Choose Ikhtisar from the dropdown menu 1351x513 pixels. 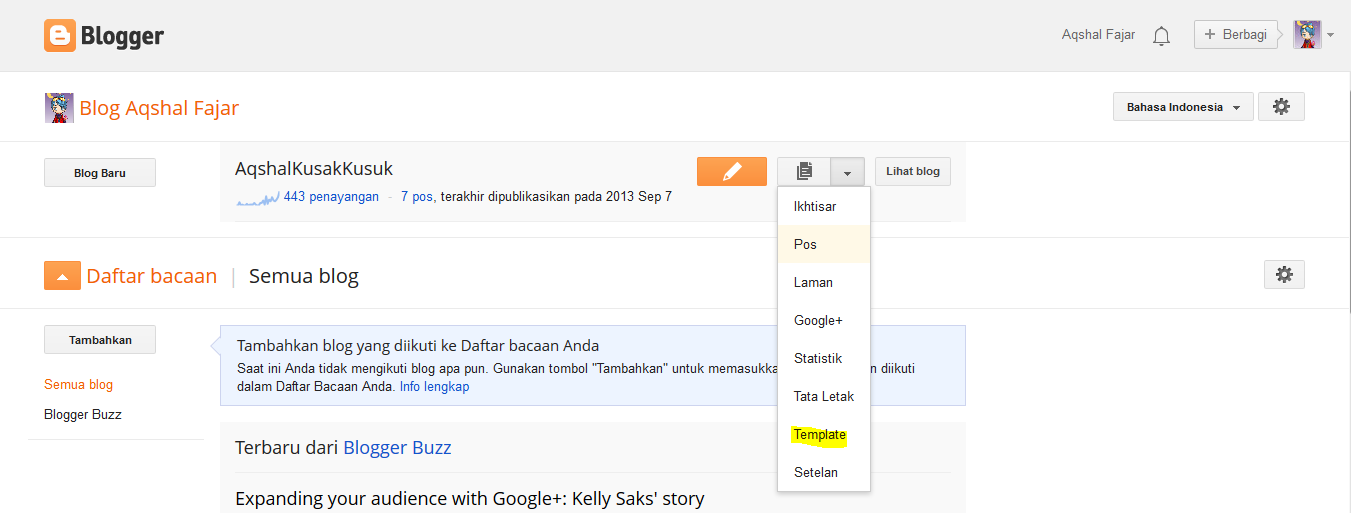824,206
